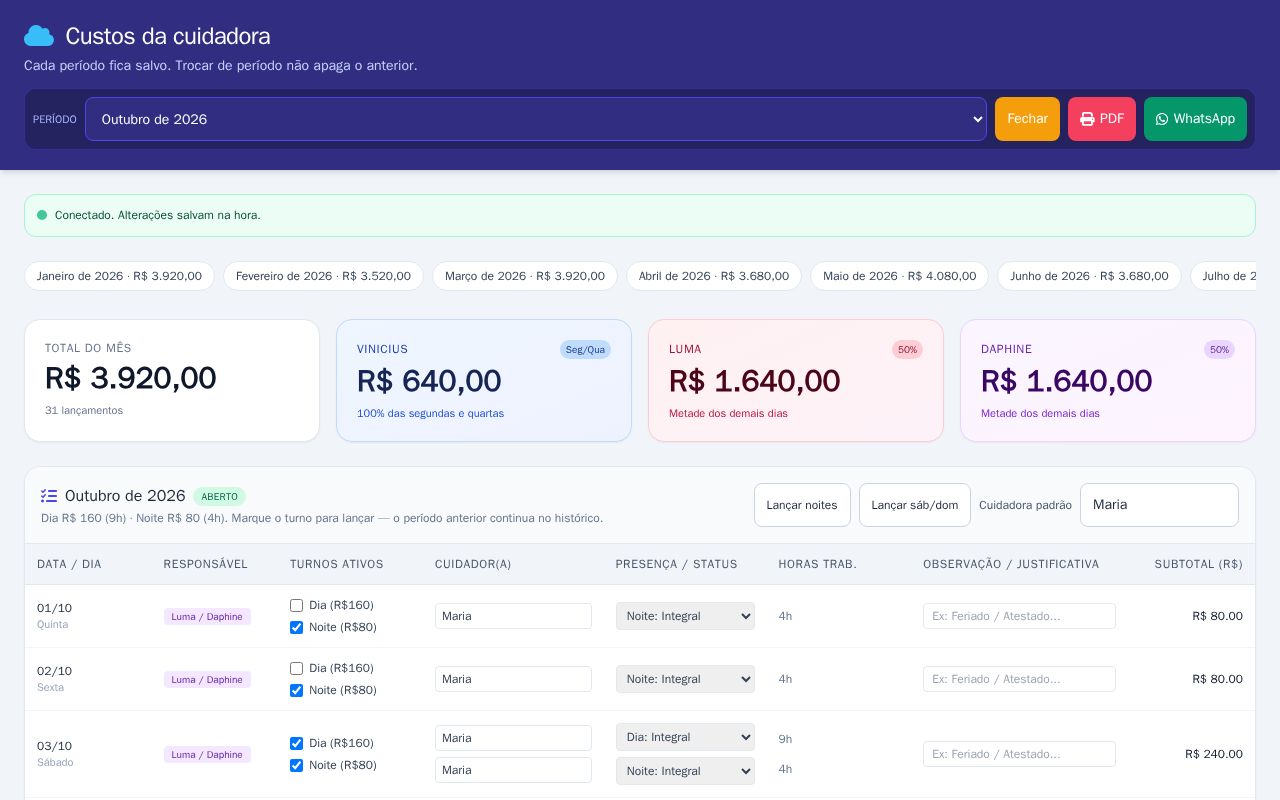The image size is (1280, 800).
Task: Click the checklist icon beside Outubro de 2026
Action: pyautogui.click(x=49, y=496)
